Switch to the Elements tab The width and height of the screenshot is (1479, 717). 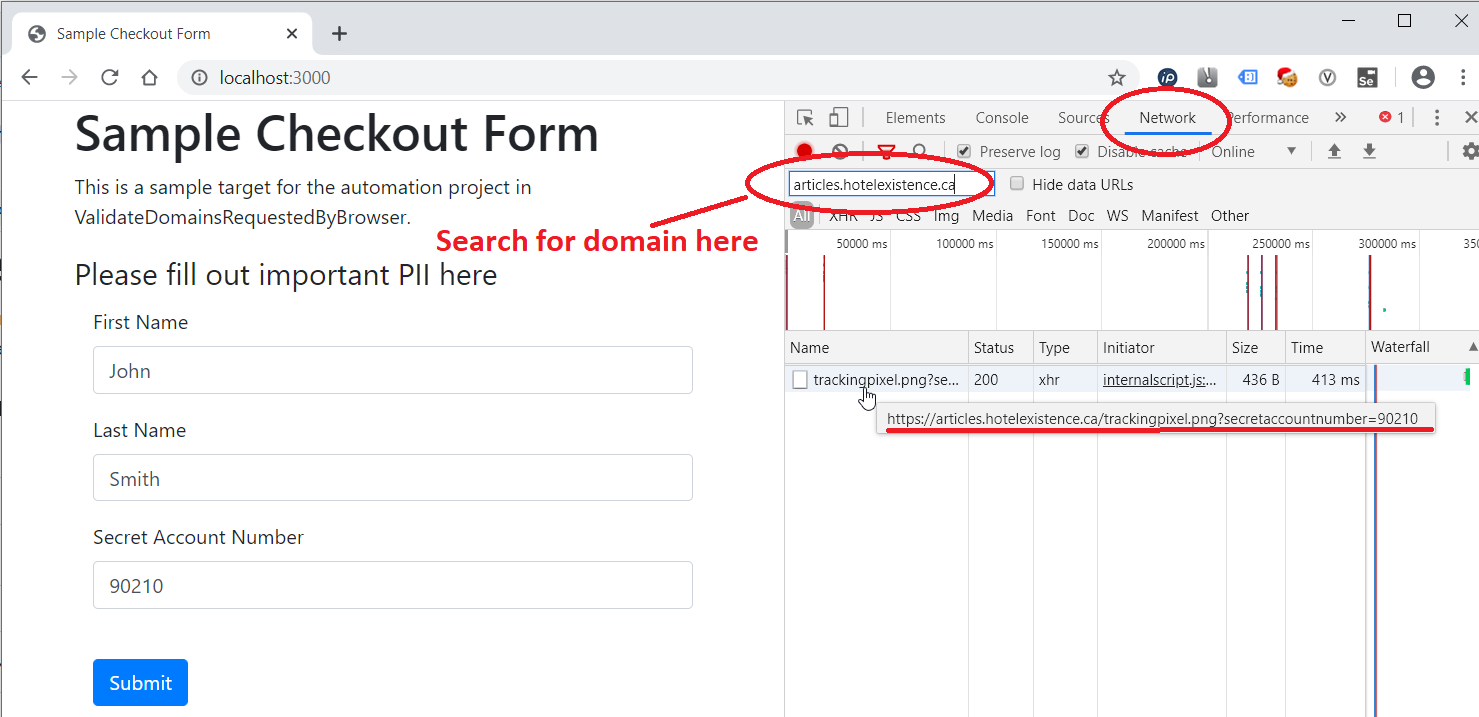coord(915,118)
